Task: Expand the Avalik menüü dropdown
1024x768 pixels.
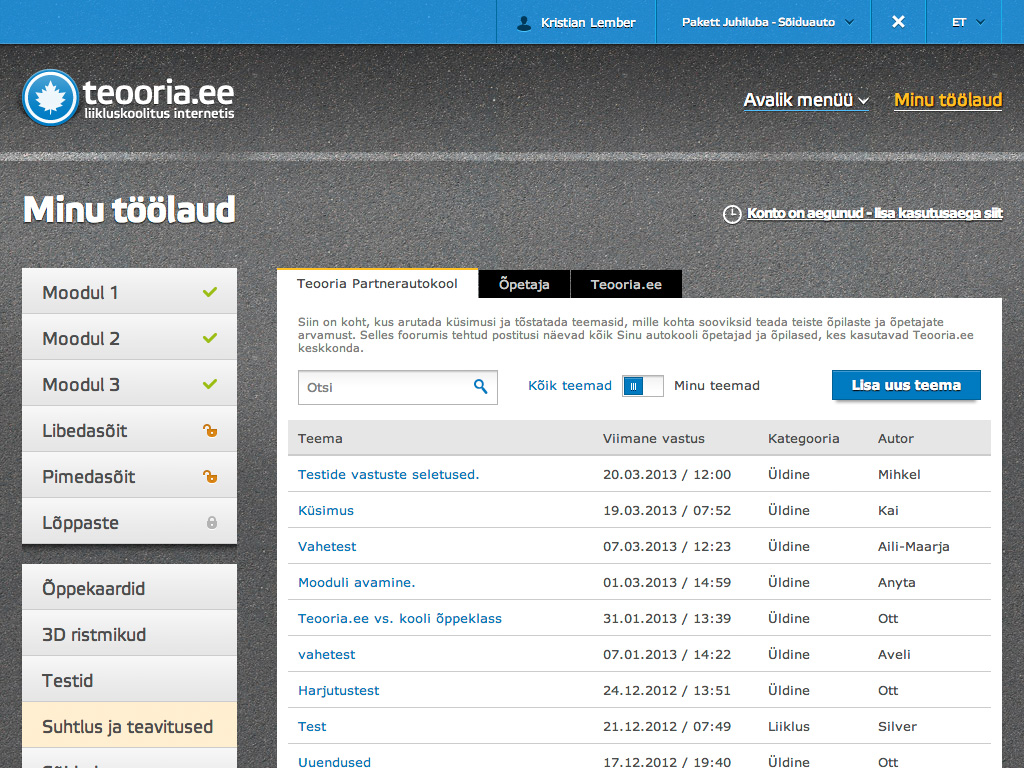Action: coord(806,100)
